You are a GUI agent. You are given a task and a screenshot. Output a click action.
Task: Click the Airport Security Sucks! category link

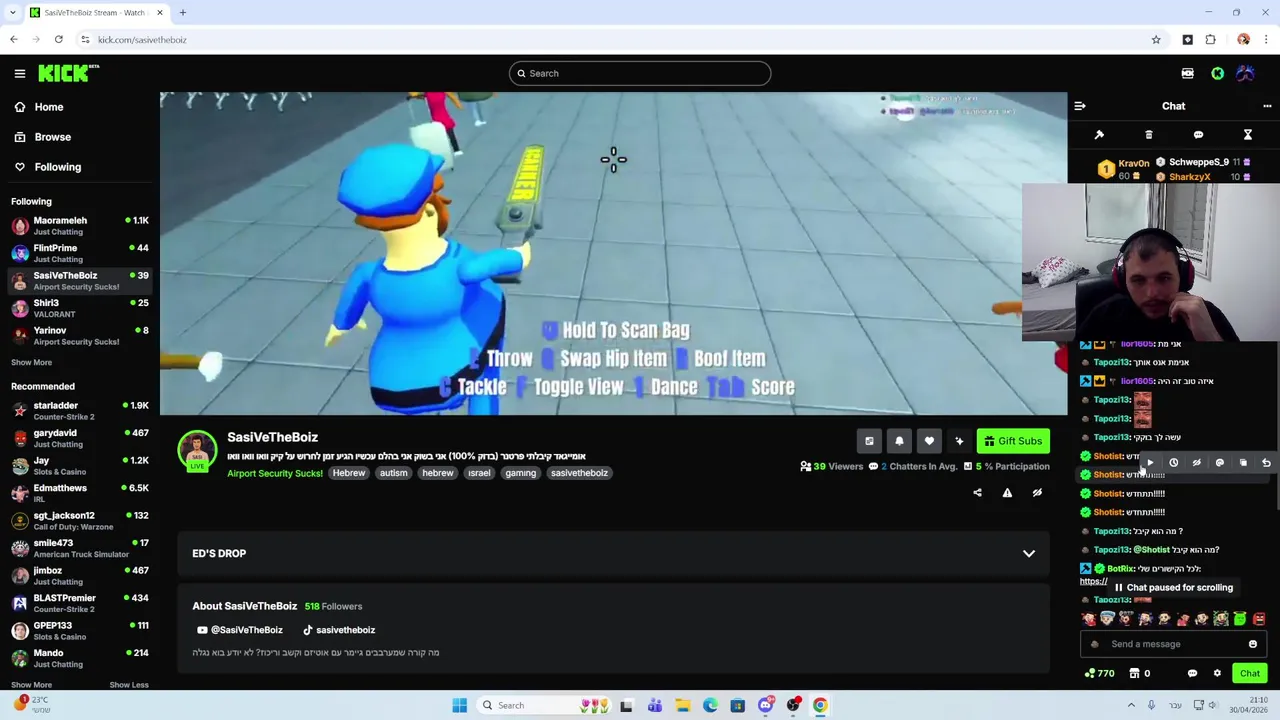274,473
